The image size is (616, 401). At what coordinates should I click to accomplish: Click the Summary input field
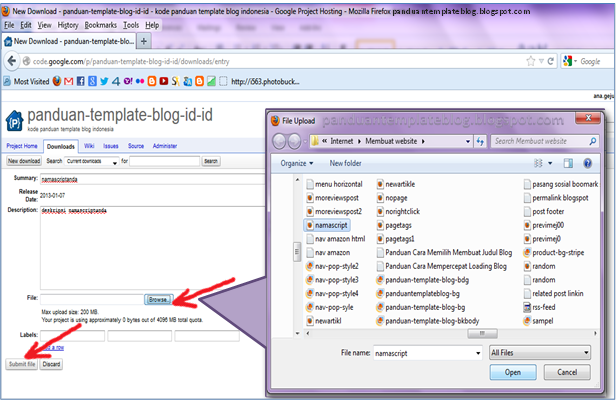click(153, 179)
